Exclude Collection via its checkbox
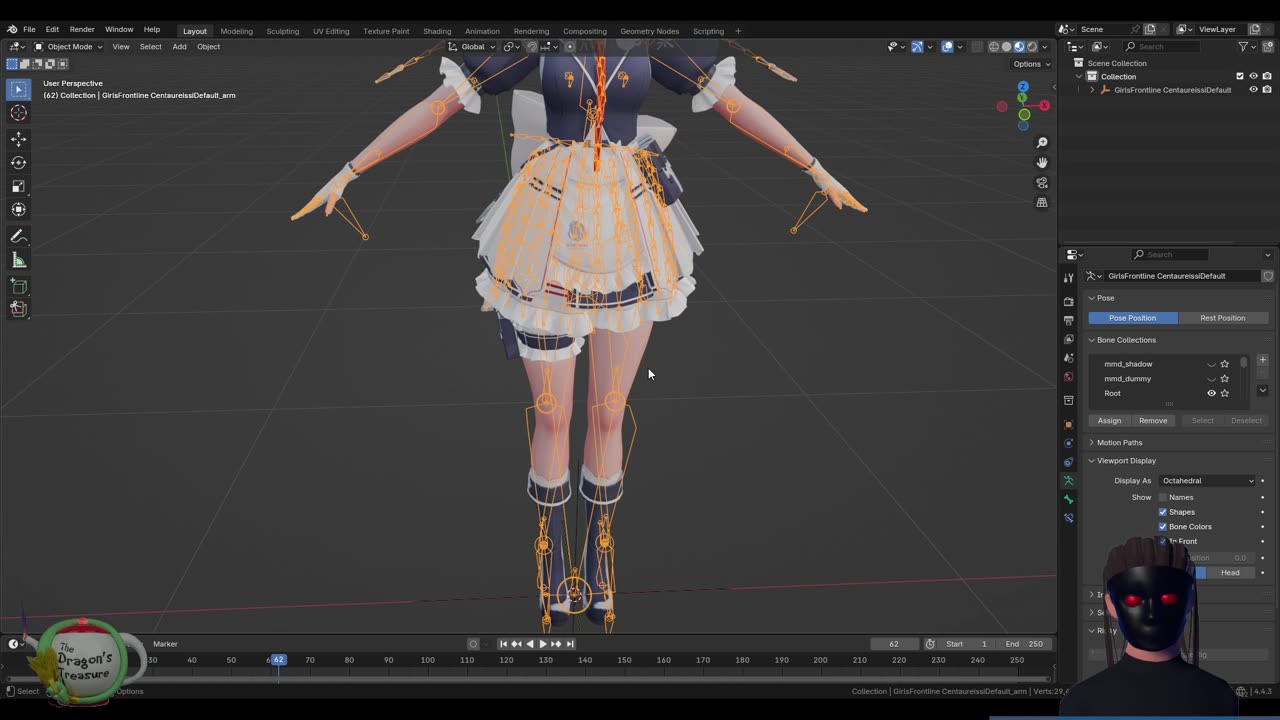1280x720 pixels. point(1240,76)
